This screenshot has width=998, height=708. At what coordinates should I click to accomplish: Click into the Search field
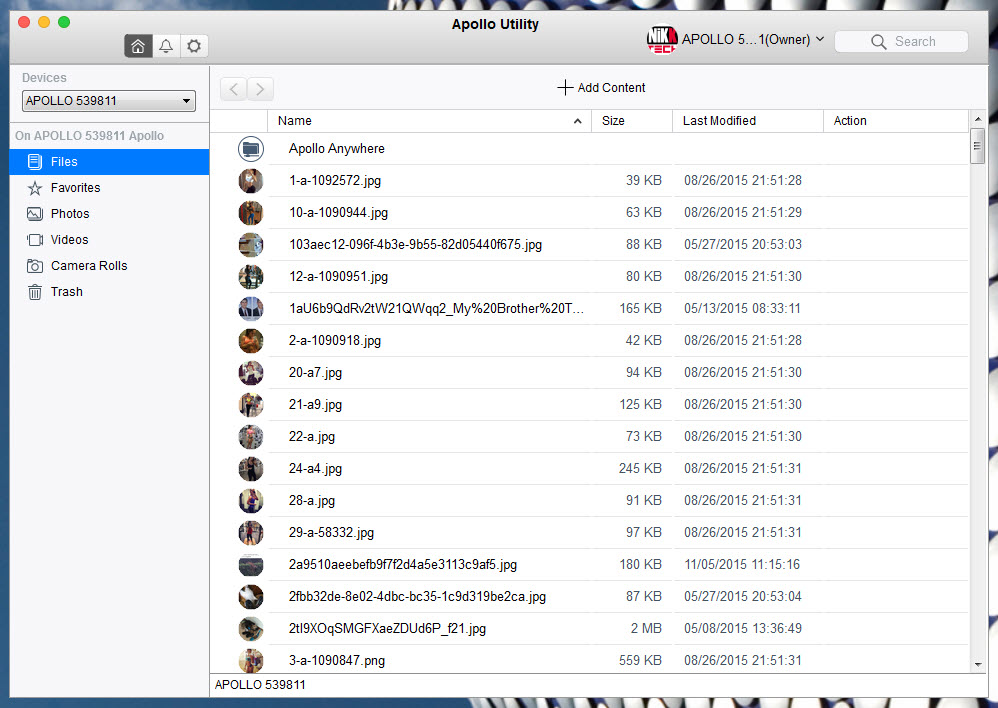[901, 42]
